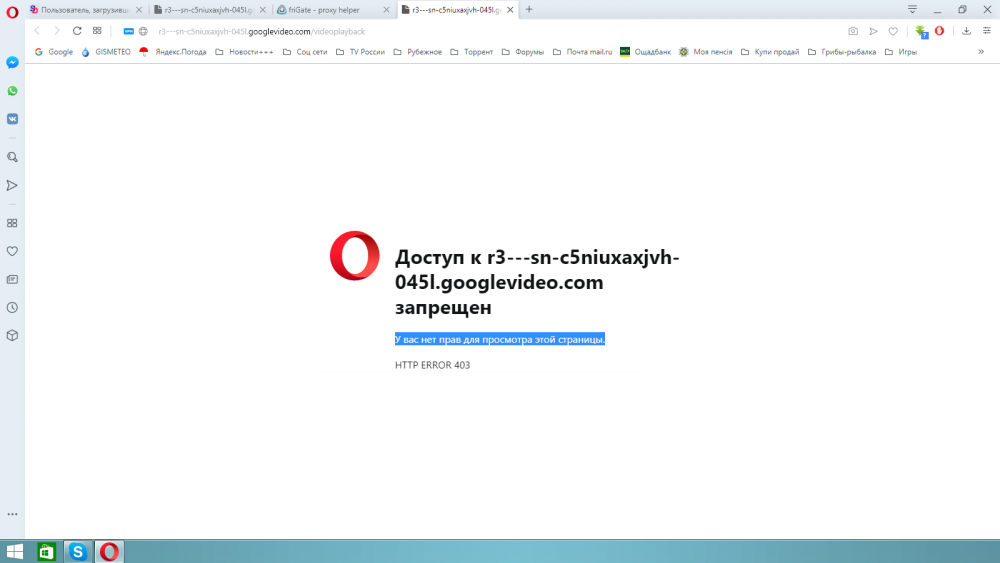Image resolution: width=1000 pixels, height=563 pixels.
Task: Open the Opera main menu logo
Action: [x=12, y=11]
